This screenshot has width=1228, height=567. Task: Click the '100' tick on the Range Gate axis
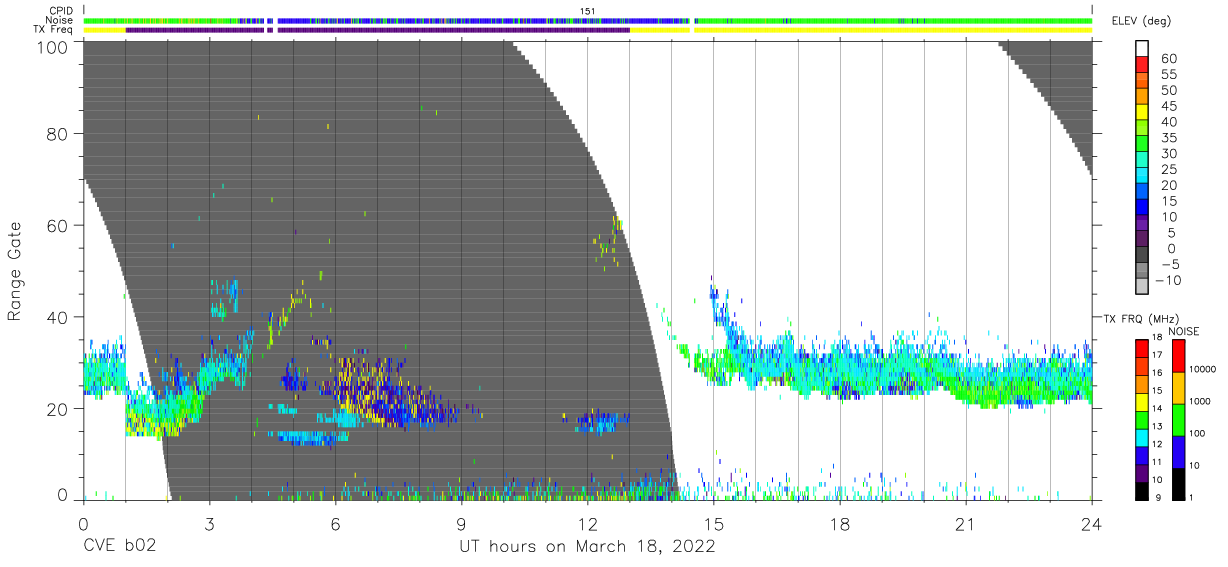(x=52, y=46)
